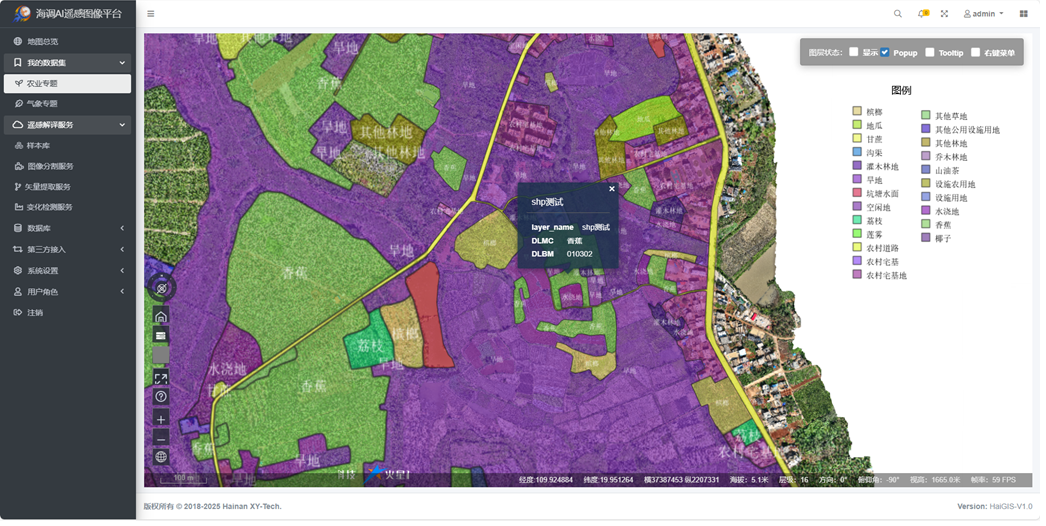Open 气象专题 in the sidebar
The height and width of the screenshot is (526, 1046).
pyautogui.click(x=42, y=104)
